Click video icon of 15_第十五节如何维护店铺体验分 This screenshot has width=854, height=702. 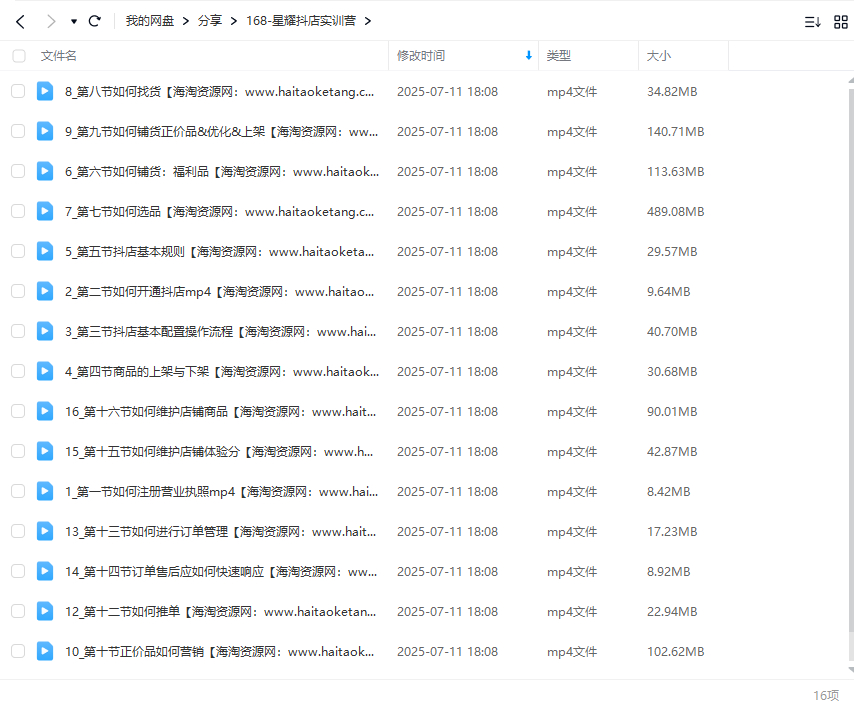45,451
